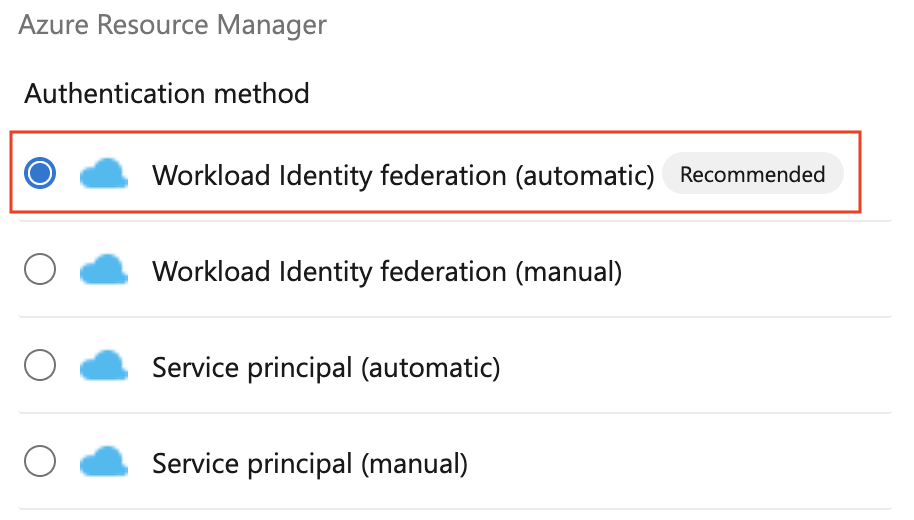Viewport: 914px width, 520px height.
Task: Choose Service principal (automatic) radio button
Action: point(40,366)
